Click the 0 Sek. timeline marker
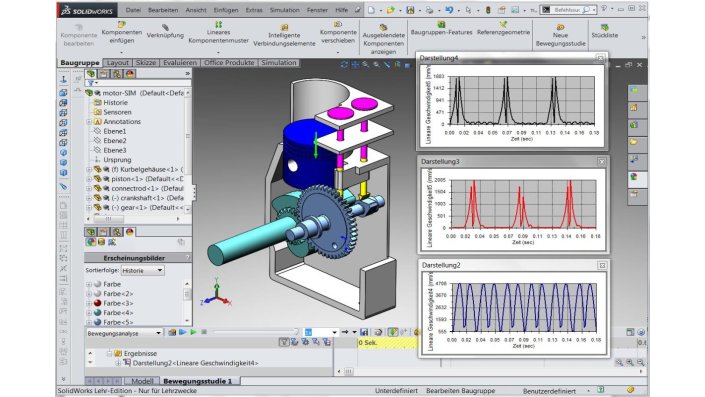The height and width of the screenshot is (397, 705). point(368,343)
